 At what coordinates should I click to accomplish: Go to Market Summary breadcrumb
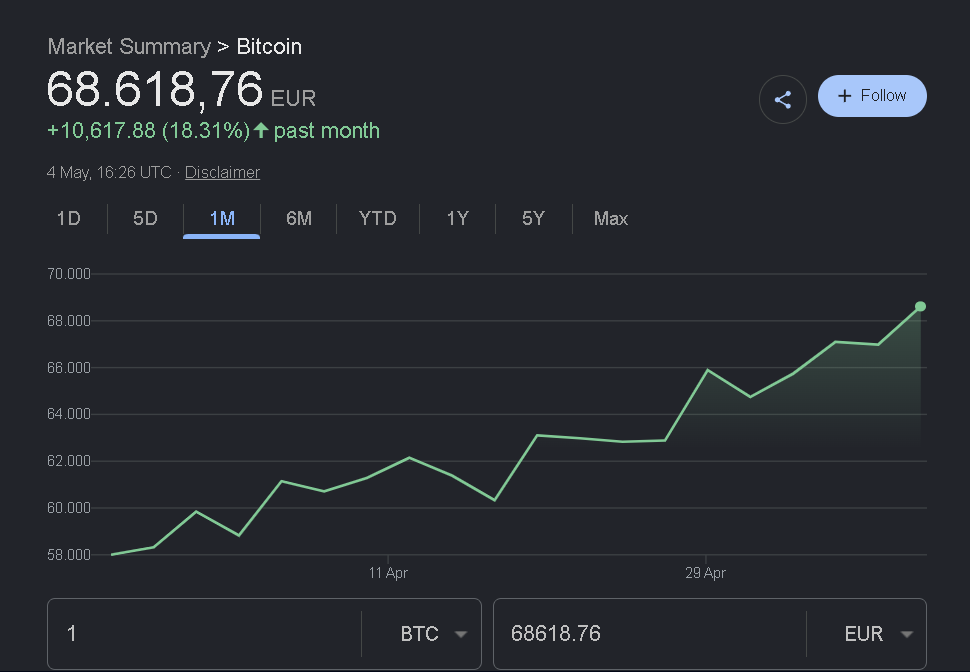(129, 46)
